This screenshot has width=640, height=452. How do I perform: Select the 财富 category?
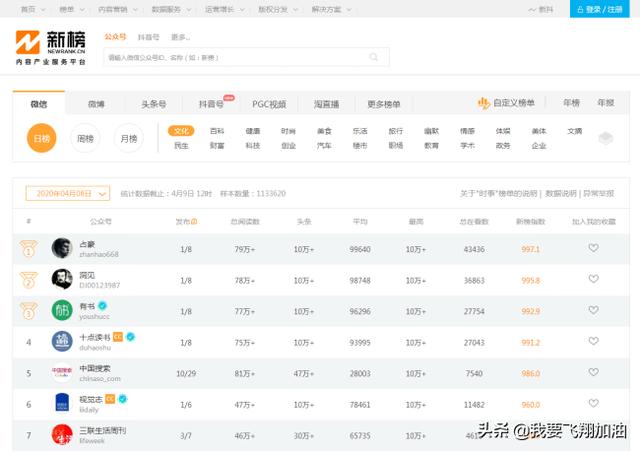[x=217, y=146]
